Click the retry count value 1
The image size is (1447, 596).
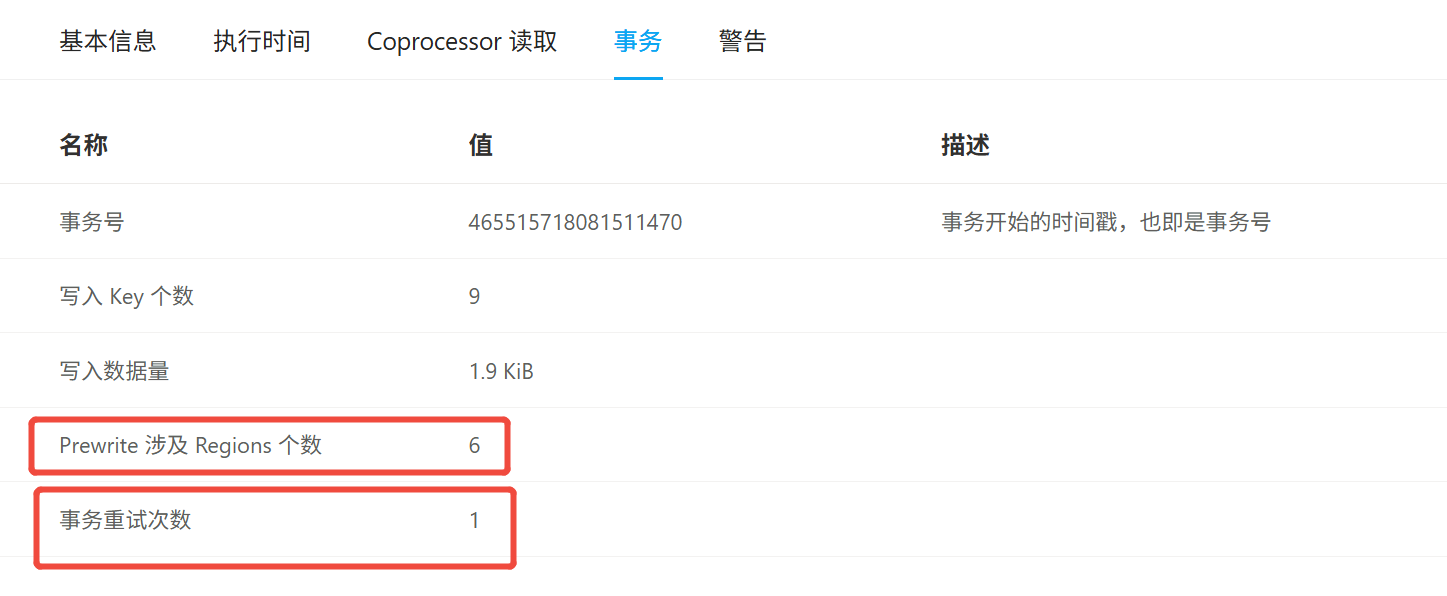click(475, 520)
